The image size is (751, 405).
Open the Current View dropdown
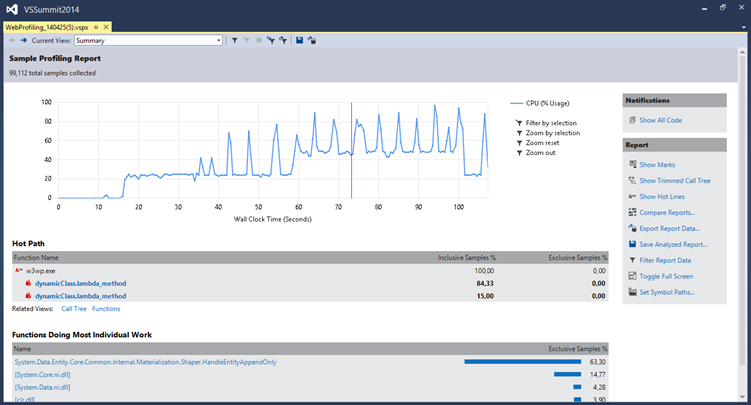[x=218, y=41]
